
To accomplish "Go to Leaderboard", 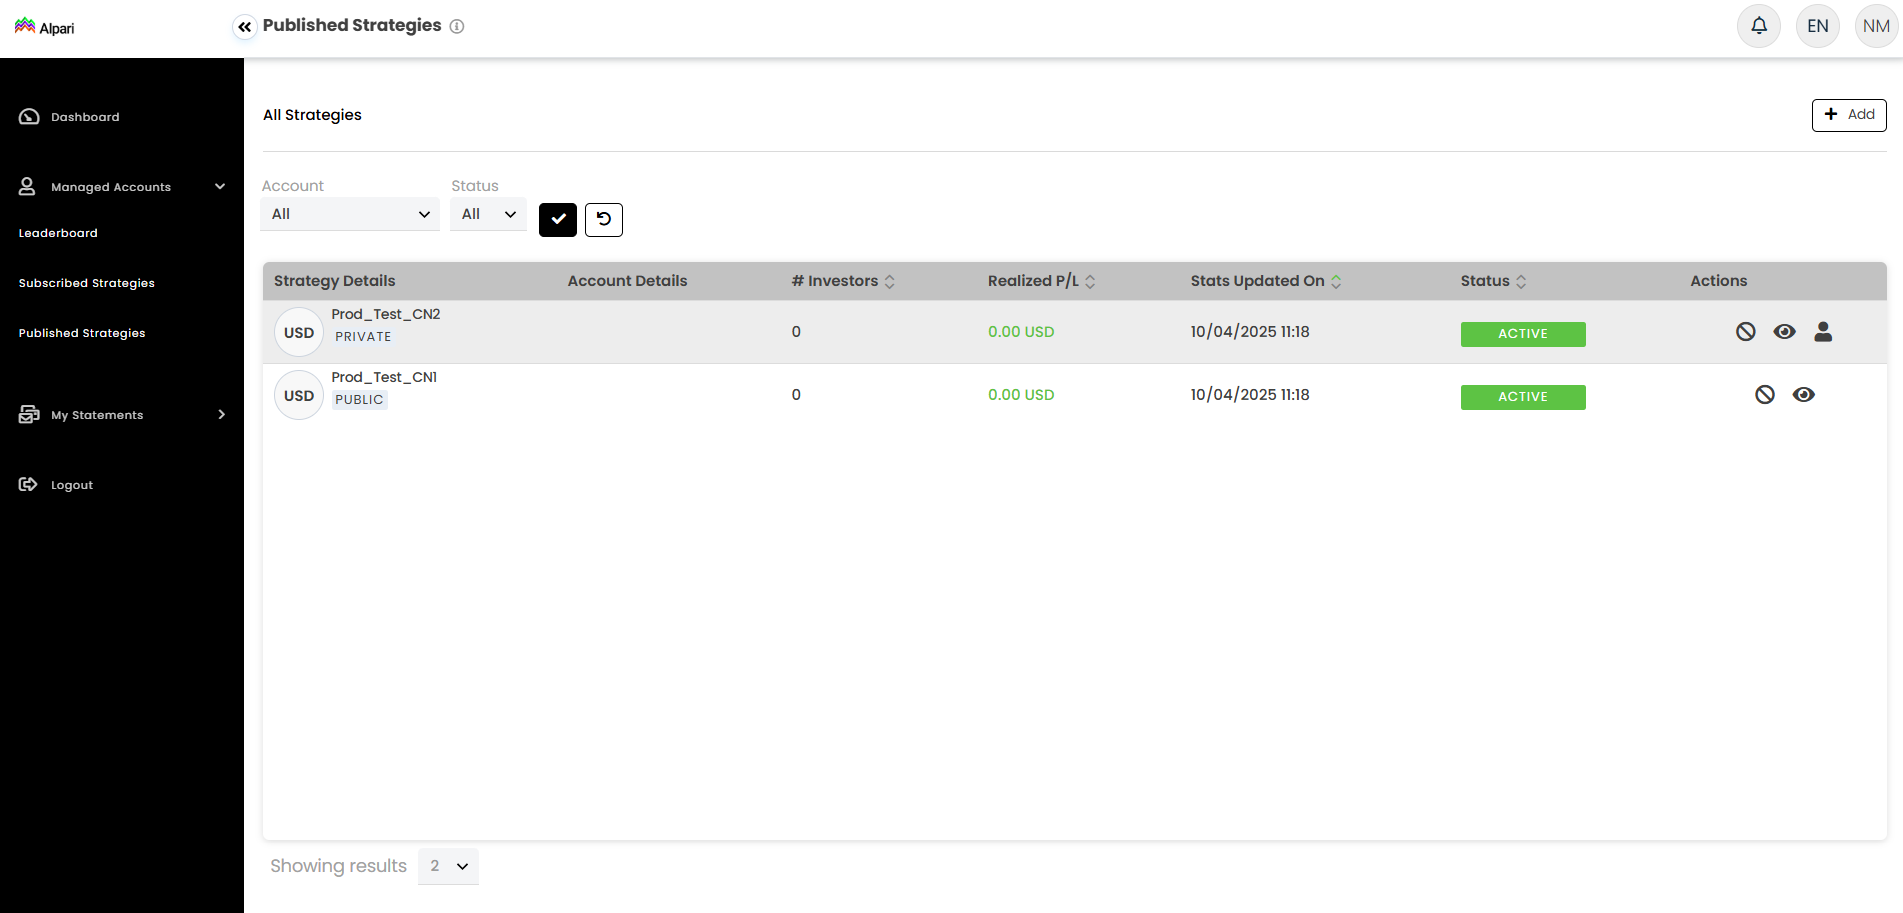I will [x=58, y=233].
